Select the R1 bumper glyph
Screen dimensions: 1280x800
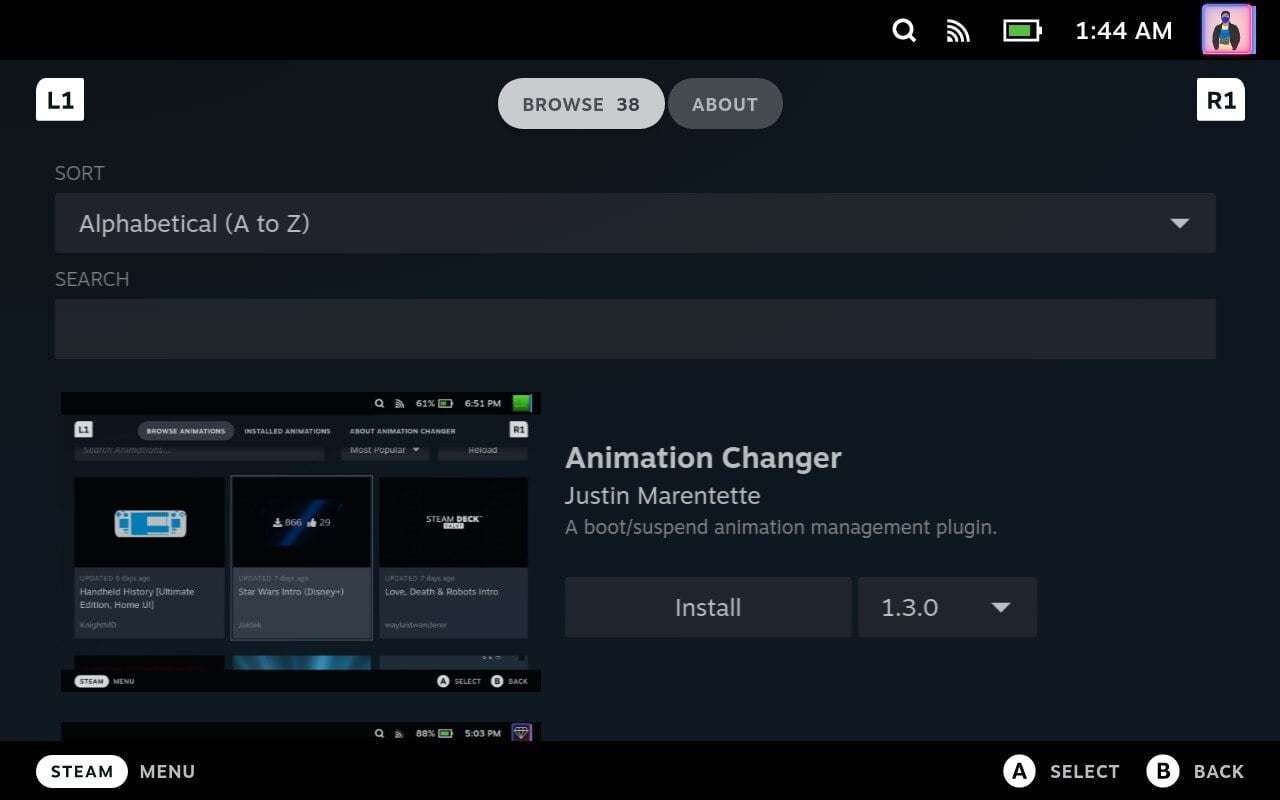pos(1221,100)
